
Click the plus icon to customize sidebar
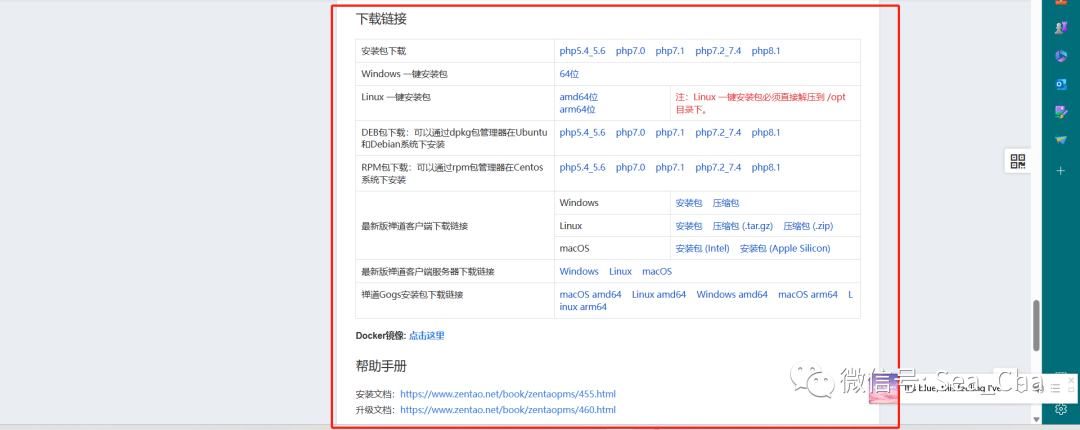click(1061, 170)
